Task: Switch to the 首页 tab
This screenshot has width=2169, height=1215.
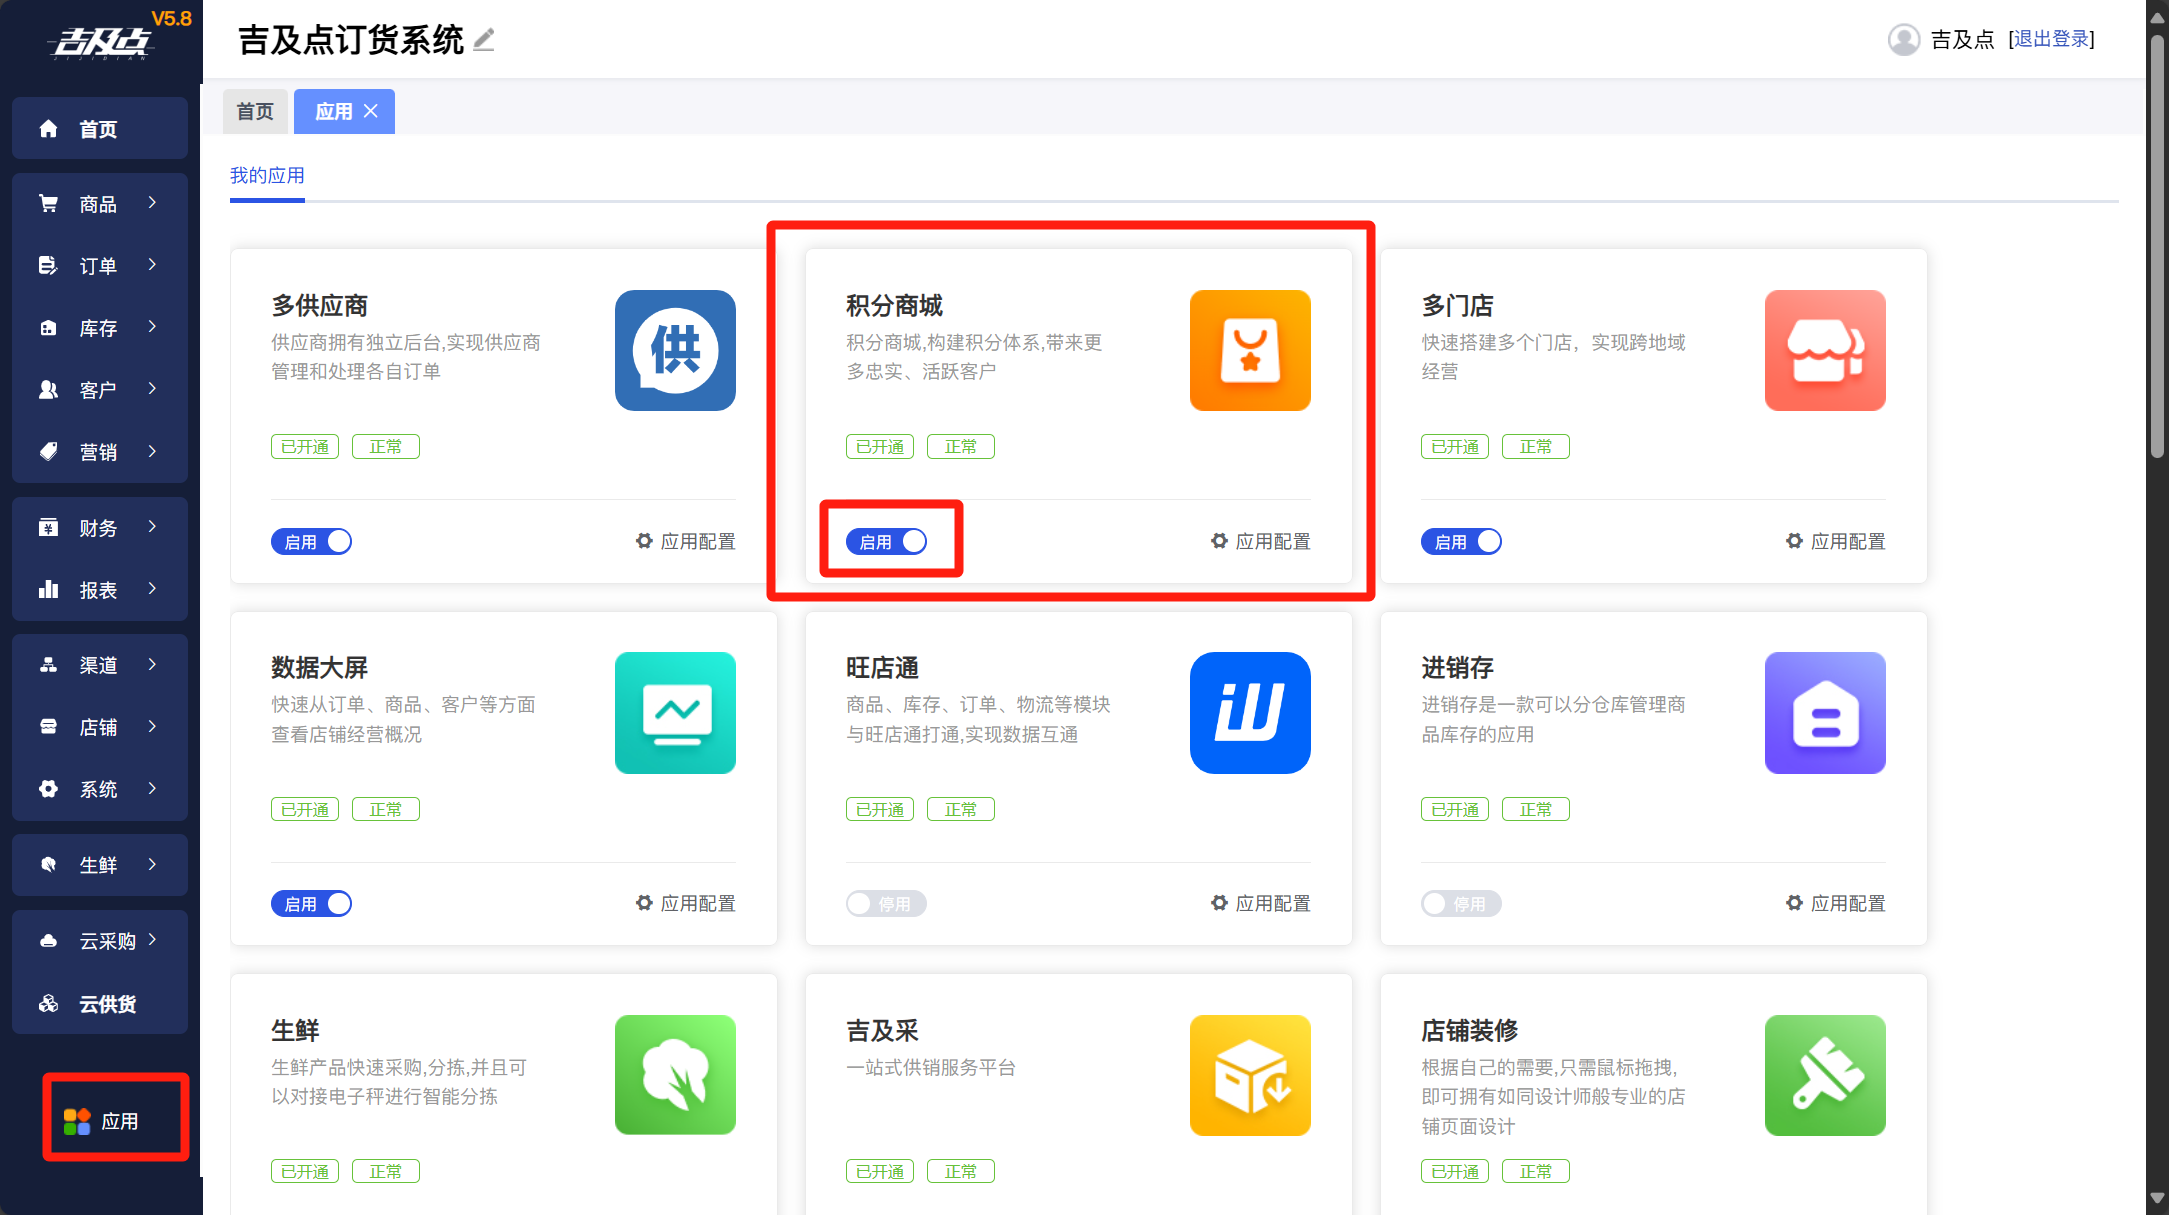Action: click(255, 111)
